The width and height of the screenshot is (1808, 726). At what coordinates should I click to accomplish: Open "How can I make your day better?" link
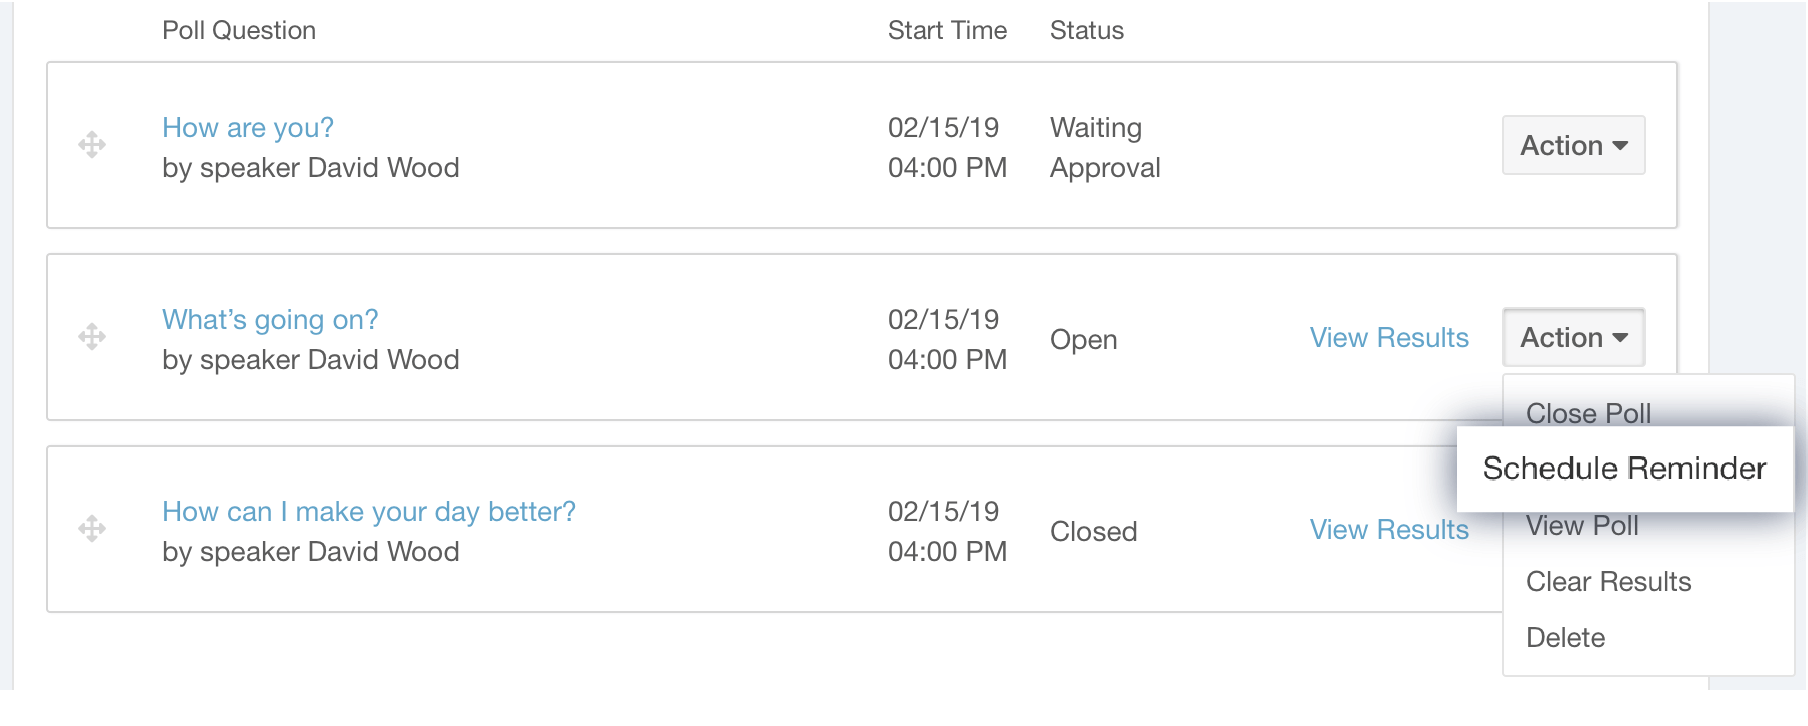368,512
